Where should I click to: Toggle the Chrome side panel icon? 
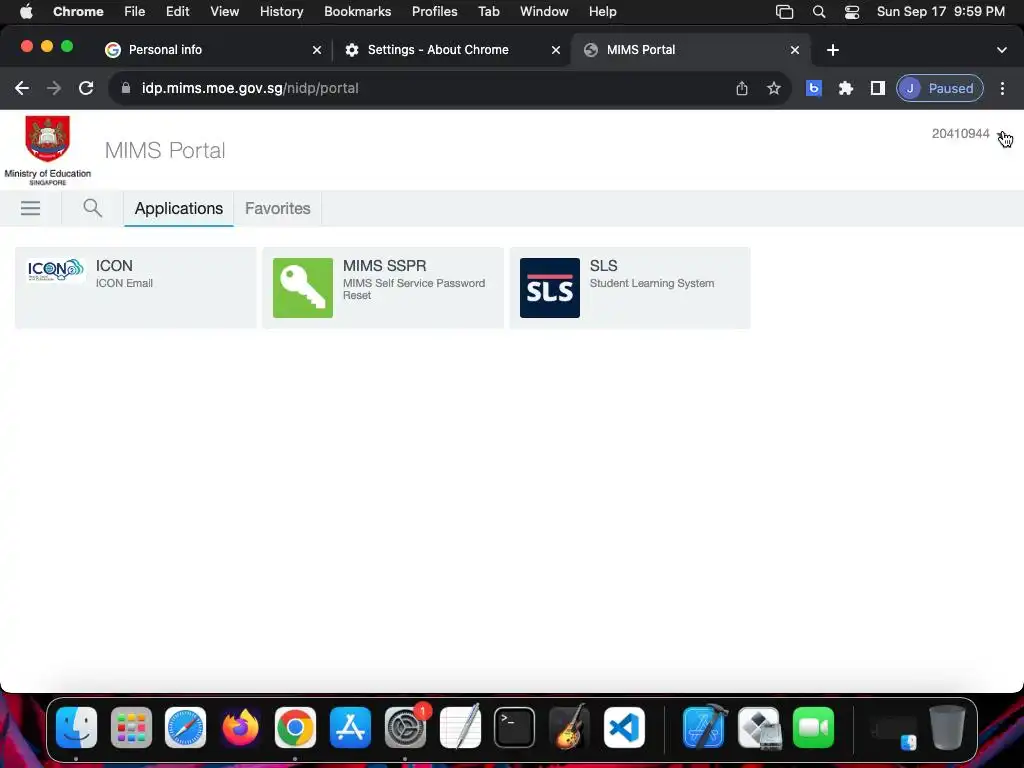878,88
